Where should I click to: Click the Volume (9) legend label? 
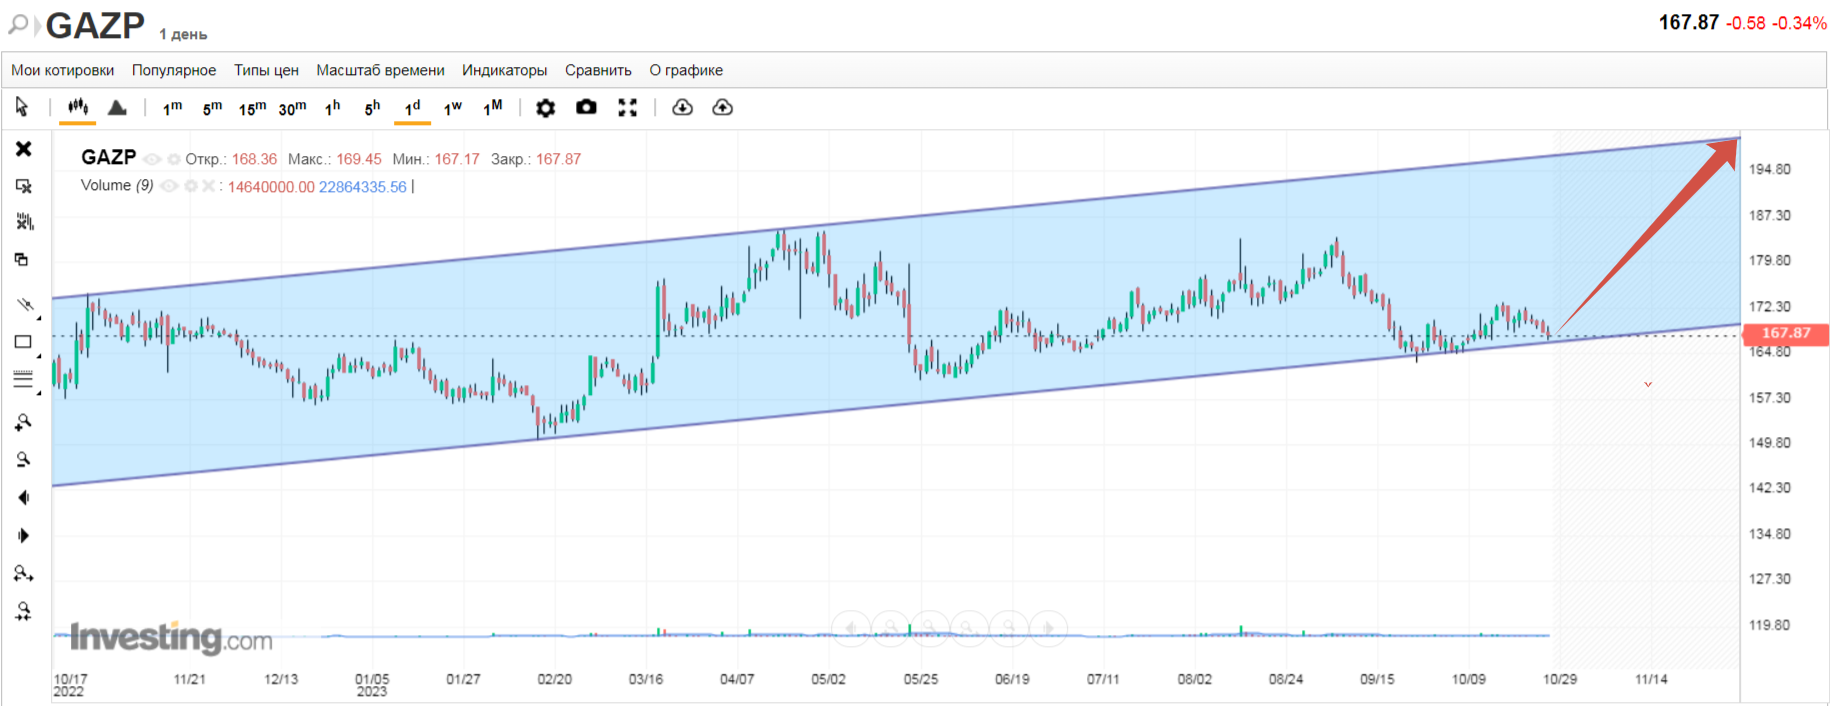117,186
